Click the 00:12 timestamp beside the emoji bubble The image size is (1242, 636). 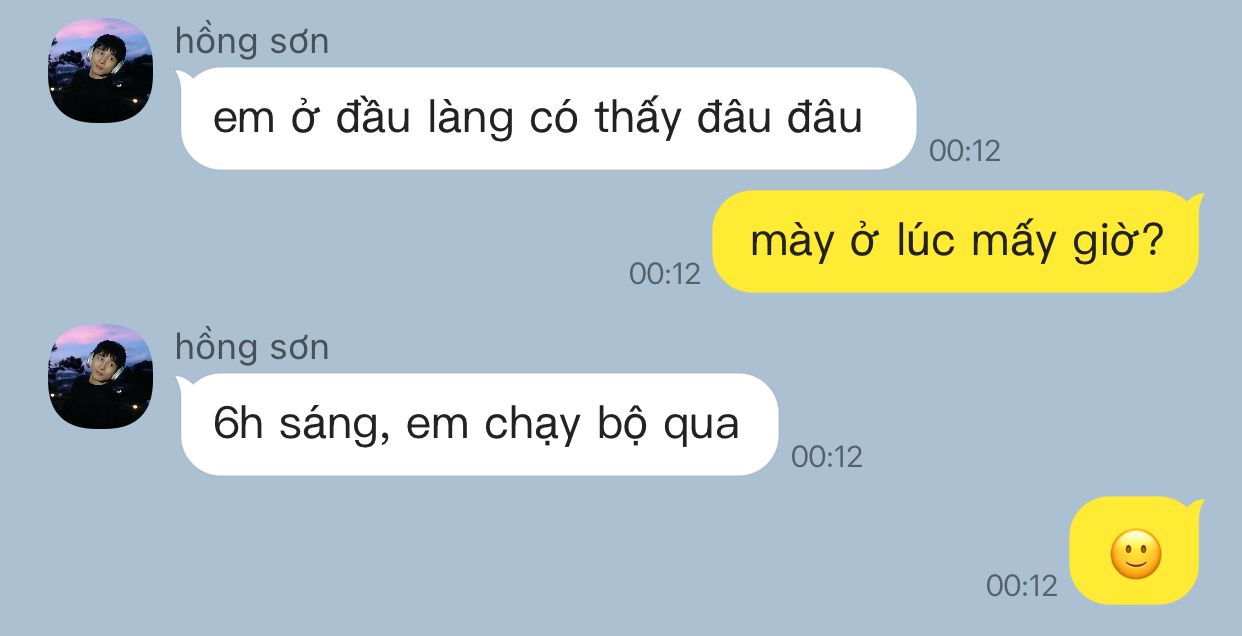coord(1022,585)
